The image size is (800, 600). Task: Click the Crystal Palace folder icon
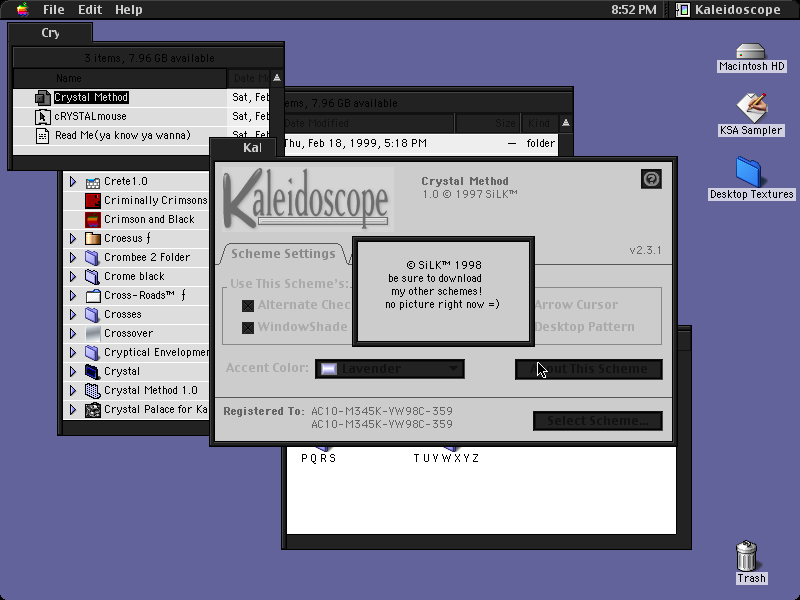(92, 410)
